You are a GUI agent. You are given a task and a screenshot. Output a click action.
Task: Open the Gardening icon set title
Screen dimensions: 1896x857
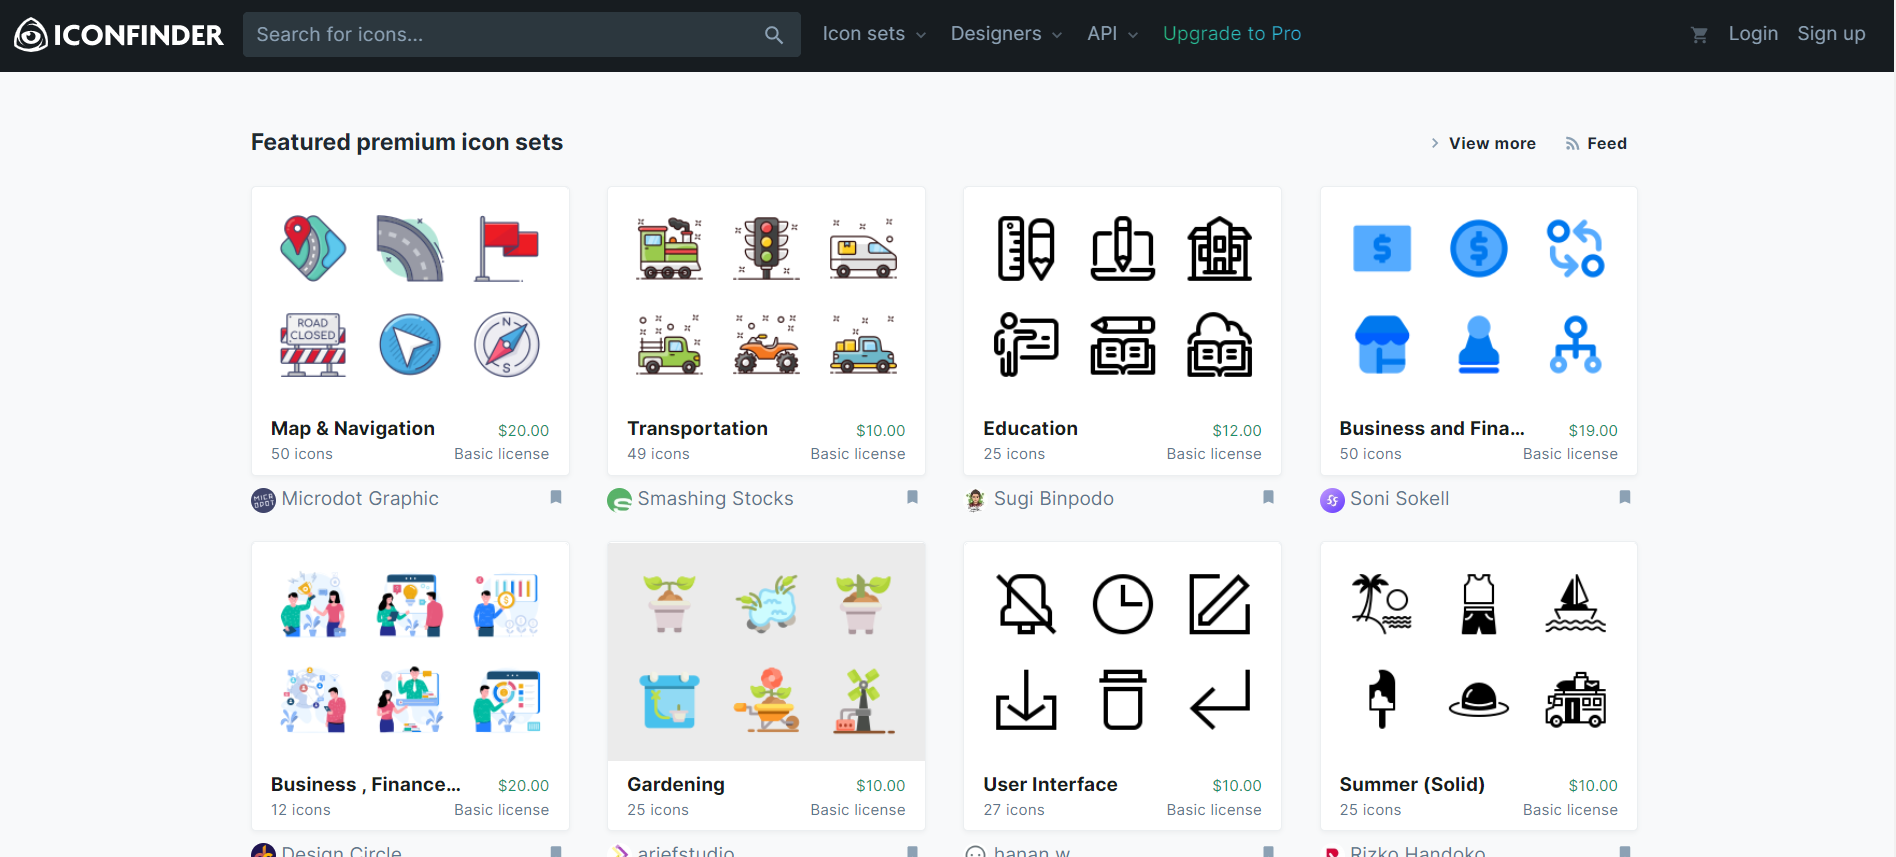[x=676, y=784]
